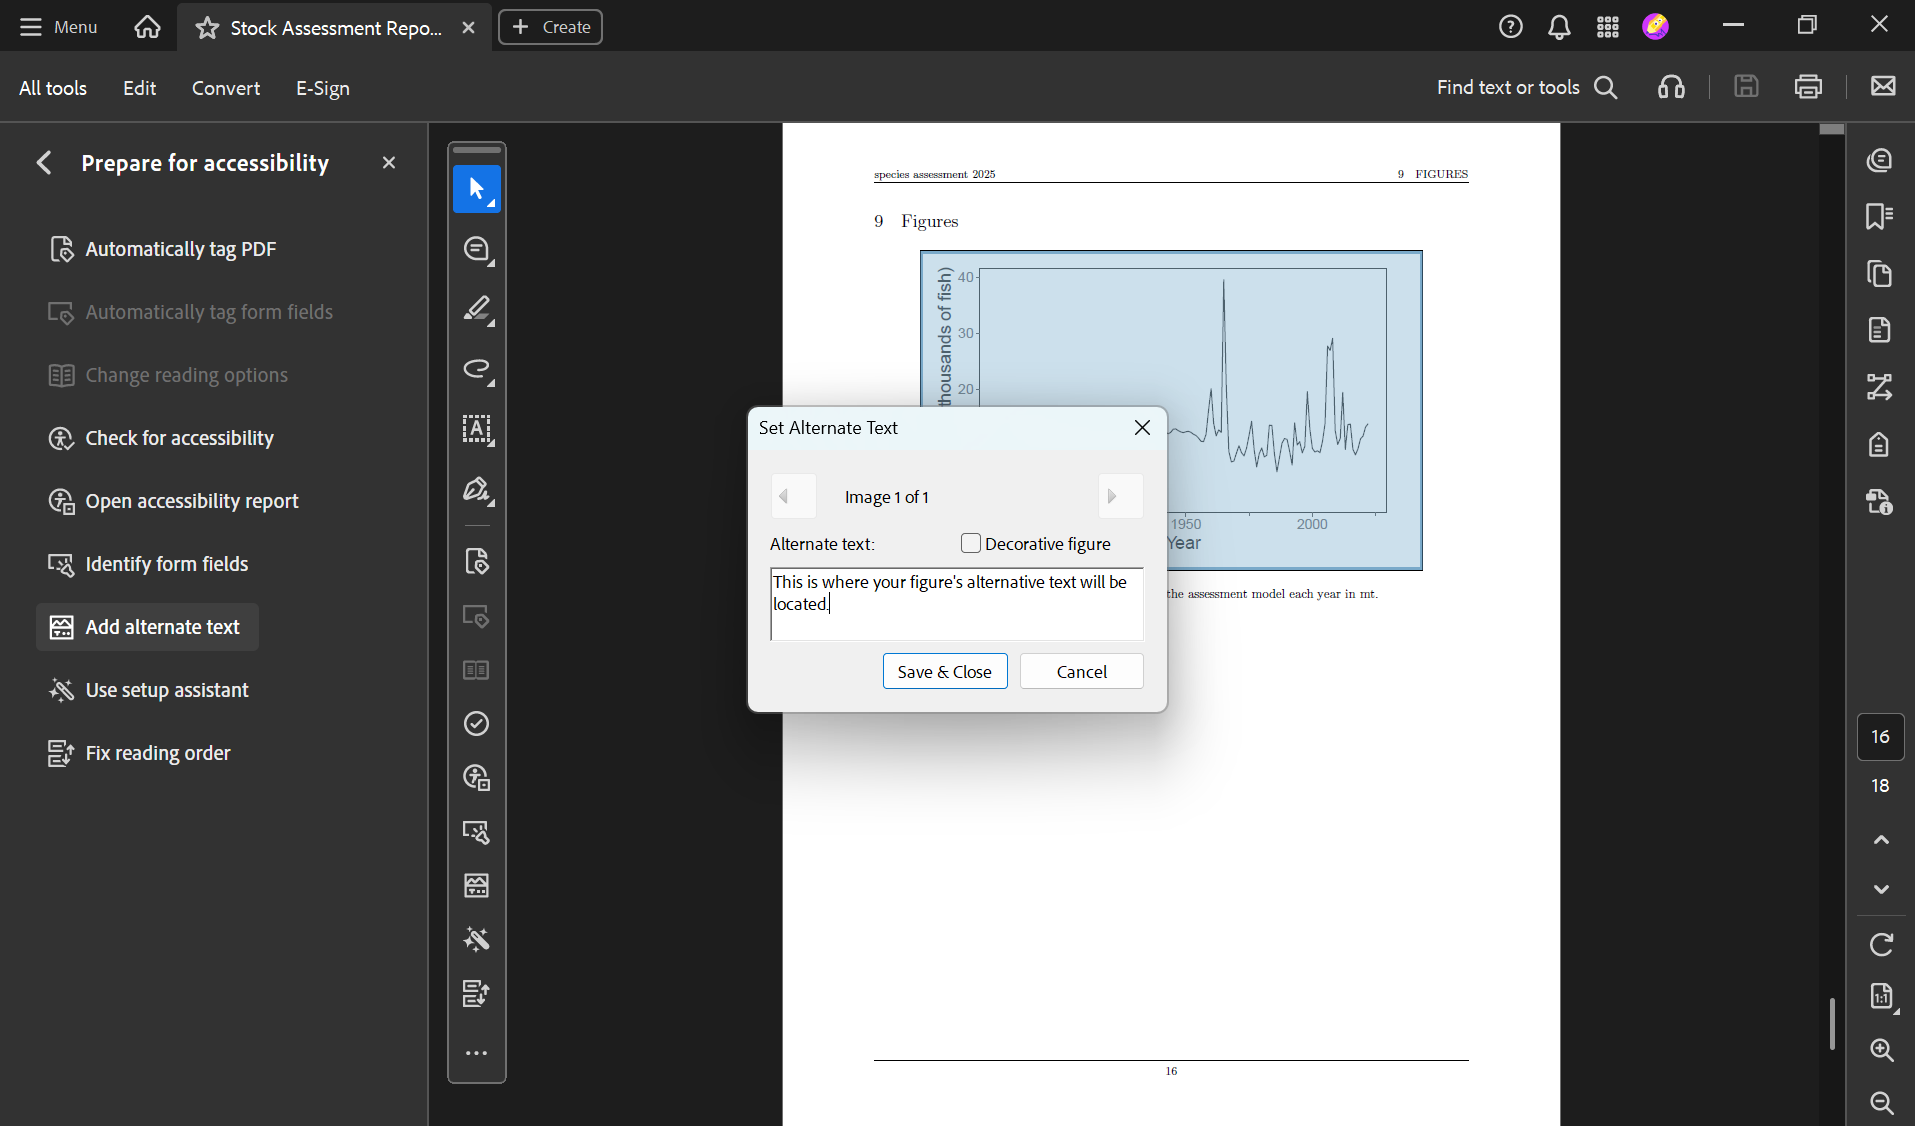This screenshot has height=1126, width=1915.
Task: Open the Page thumbnails panel
Action: tap(1878, 274)
